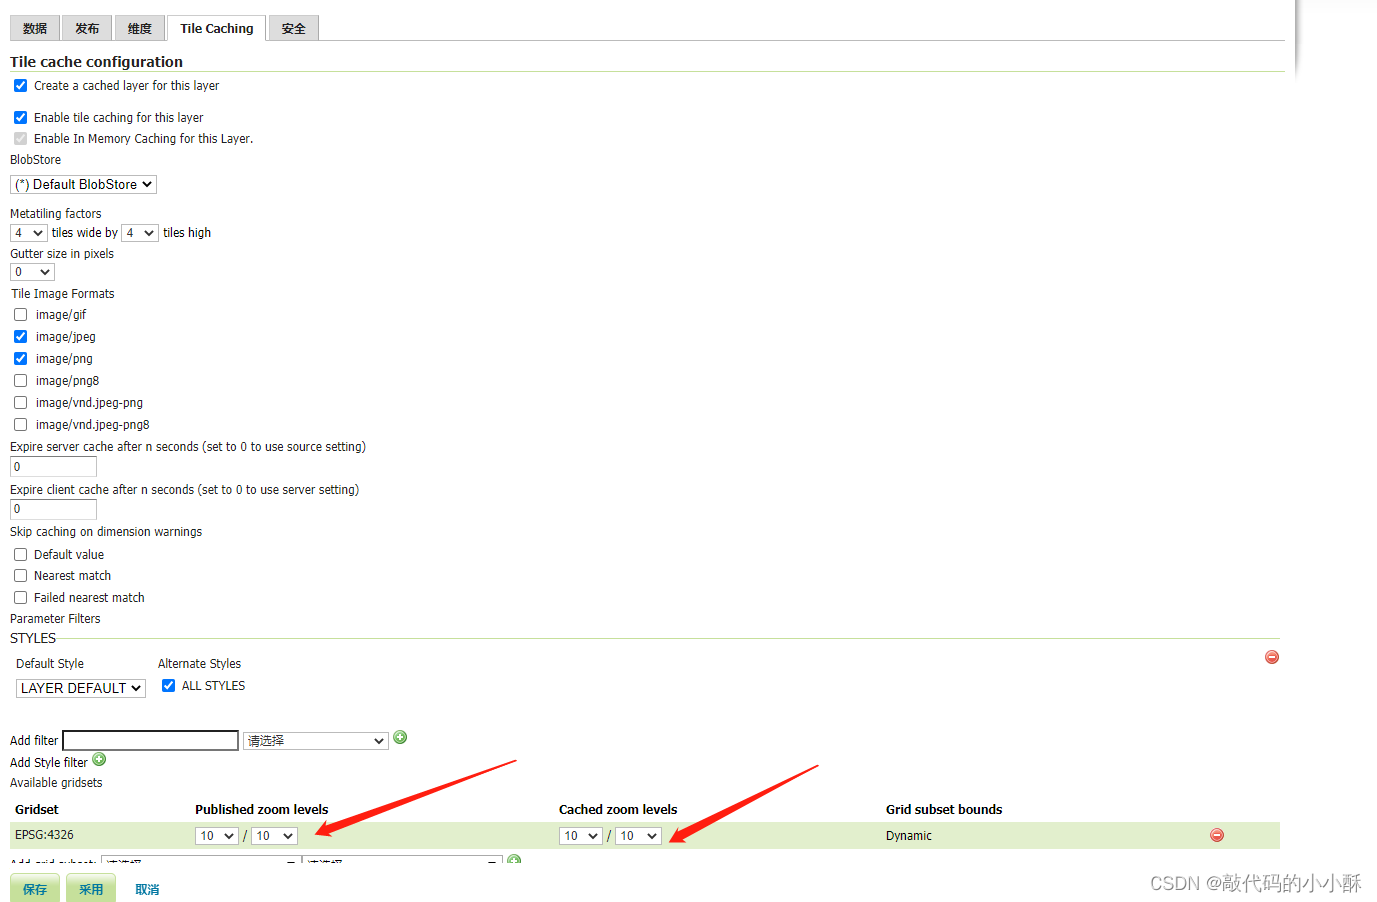Enable image/png8 tile format
The image size is (1377, 902).
coord(20,381)
